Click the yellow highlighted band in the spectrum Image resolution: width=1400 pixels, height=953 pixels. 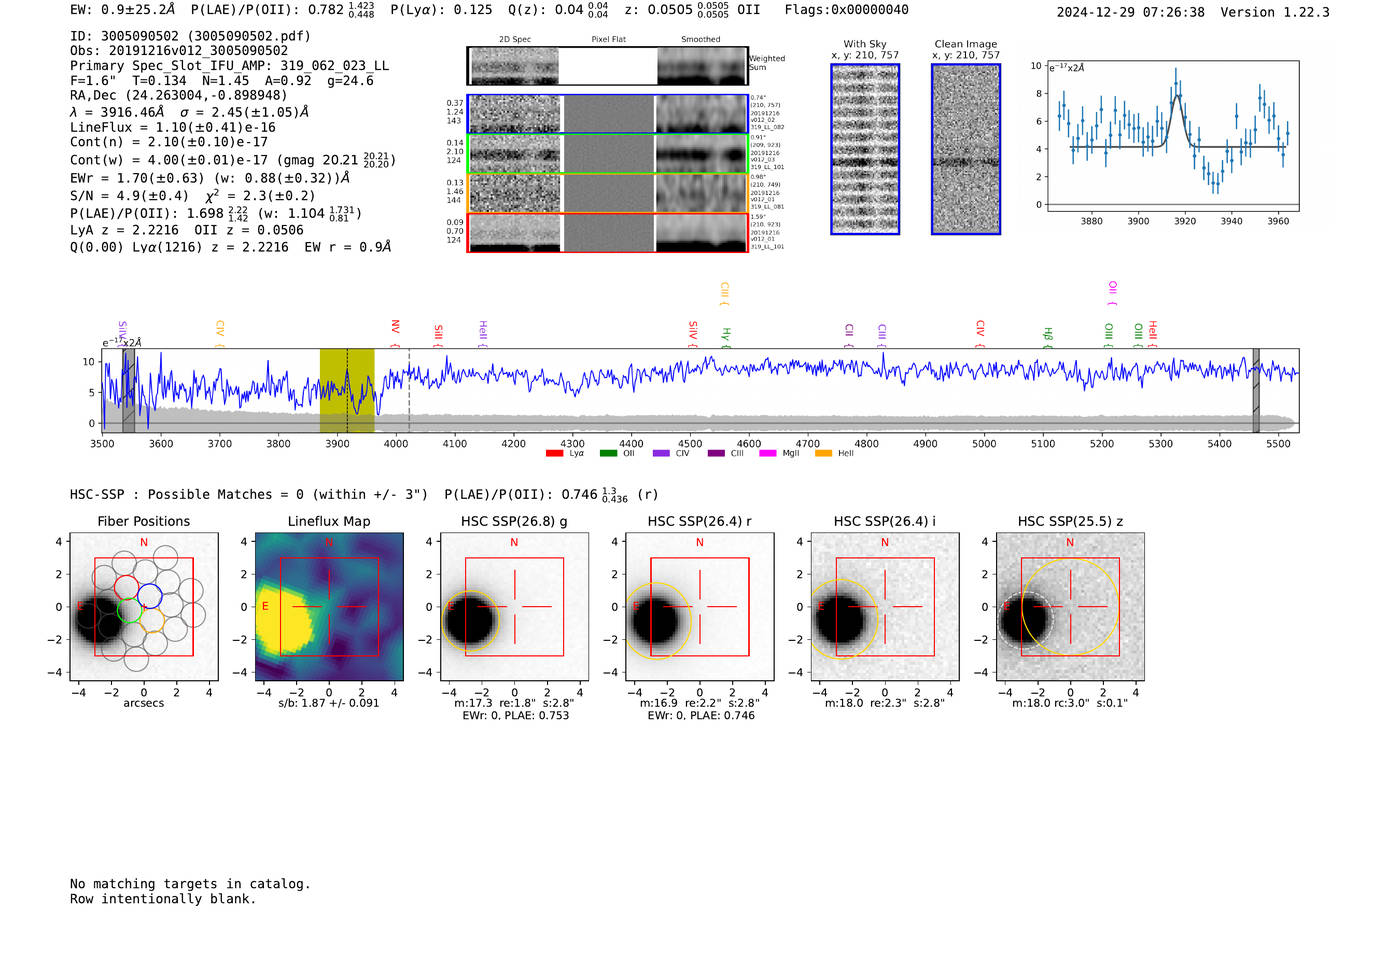coord(347,390)
